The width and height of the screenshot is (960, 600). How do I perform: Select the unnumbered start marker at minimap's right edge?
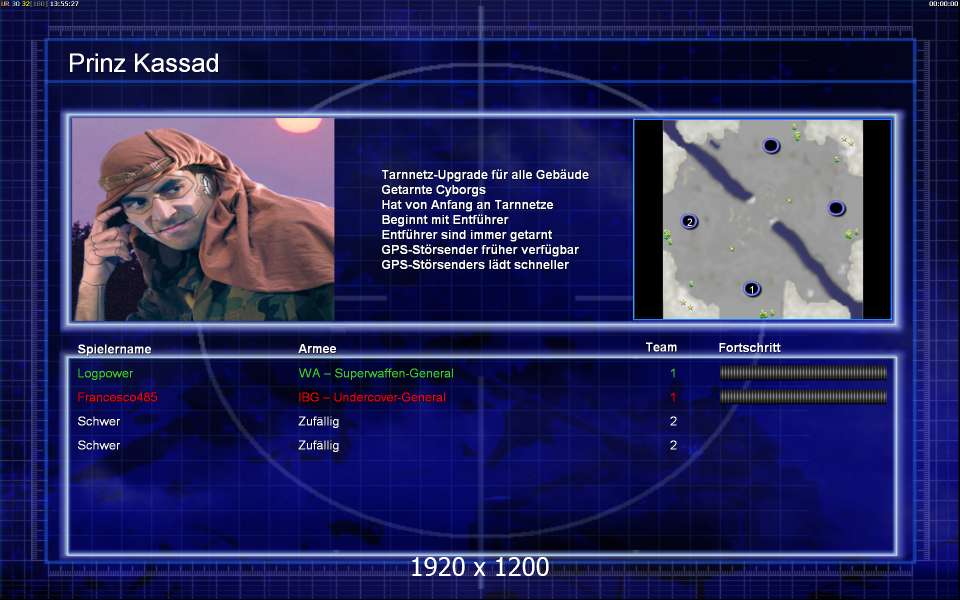pyautogui.click(x=836, y=208)
